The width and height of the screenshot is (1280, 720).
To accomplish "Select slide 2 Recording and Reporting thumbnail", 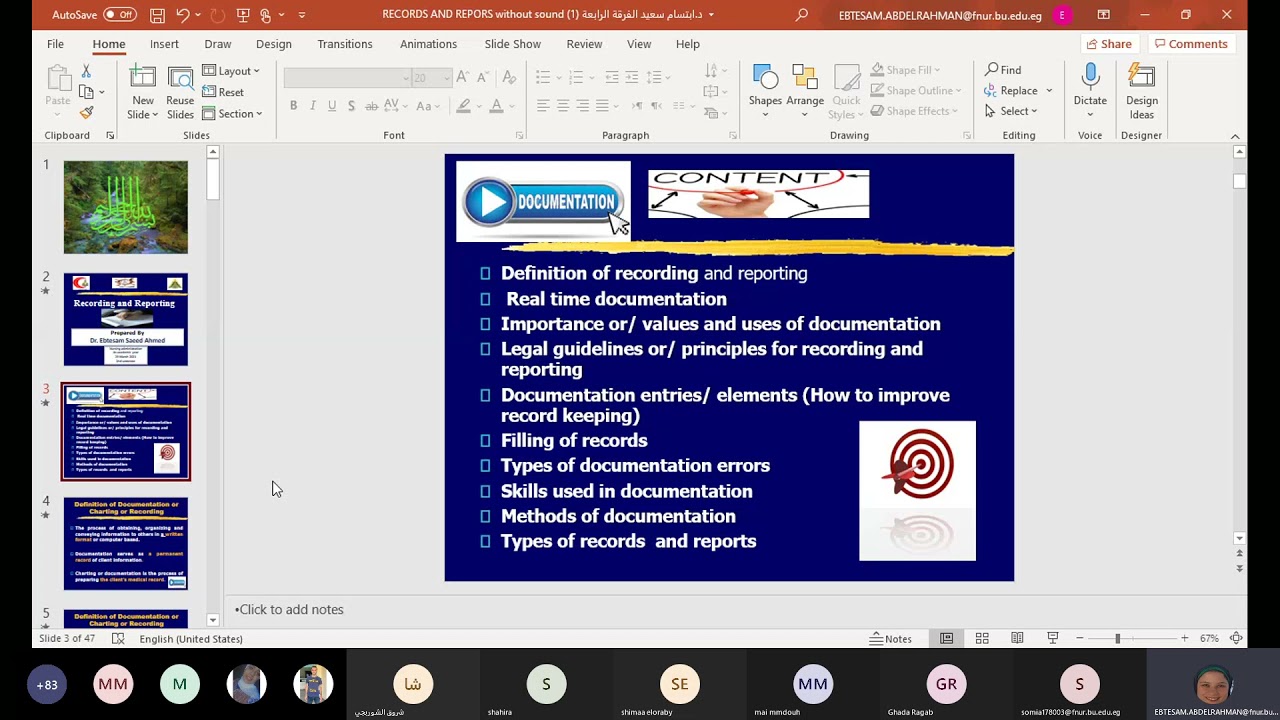I will click(x=126, y=320).
